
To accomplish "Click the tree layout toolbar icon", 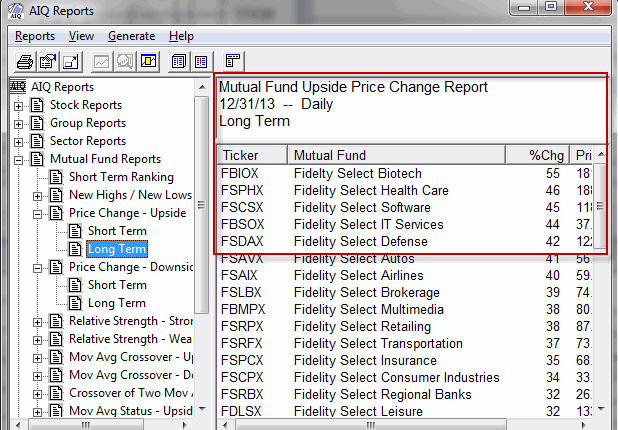I will (233, 61).
